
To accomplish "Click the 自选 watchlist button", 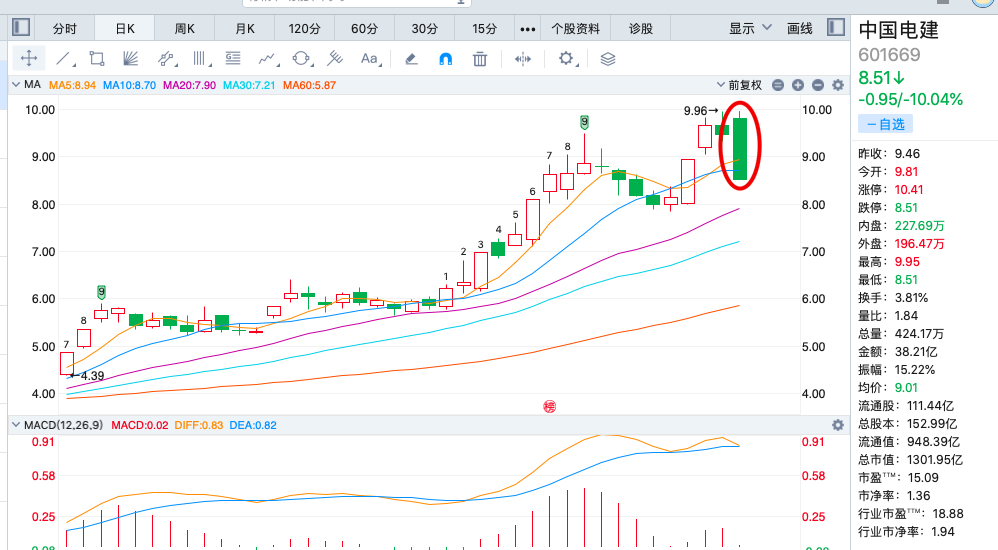I will pos(885,124).
